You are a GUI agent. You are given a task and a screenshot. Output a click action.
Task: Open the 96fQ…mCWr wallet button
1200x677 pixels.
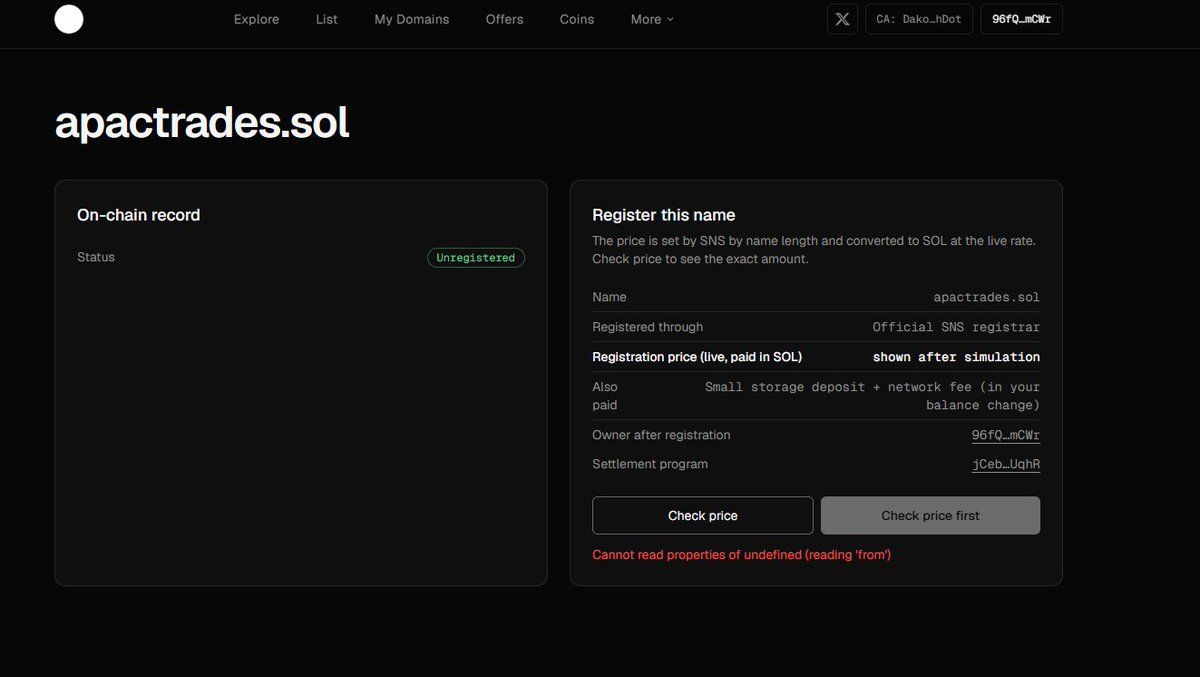tap(1022, 19)
